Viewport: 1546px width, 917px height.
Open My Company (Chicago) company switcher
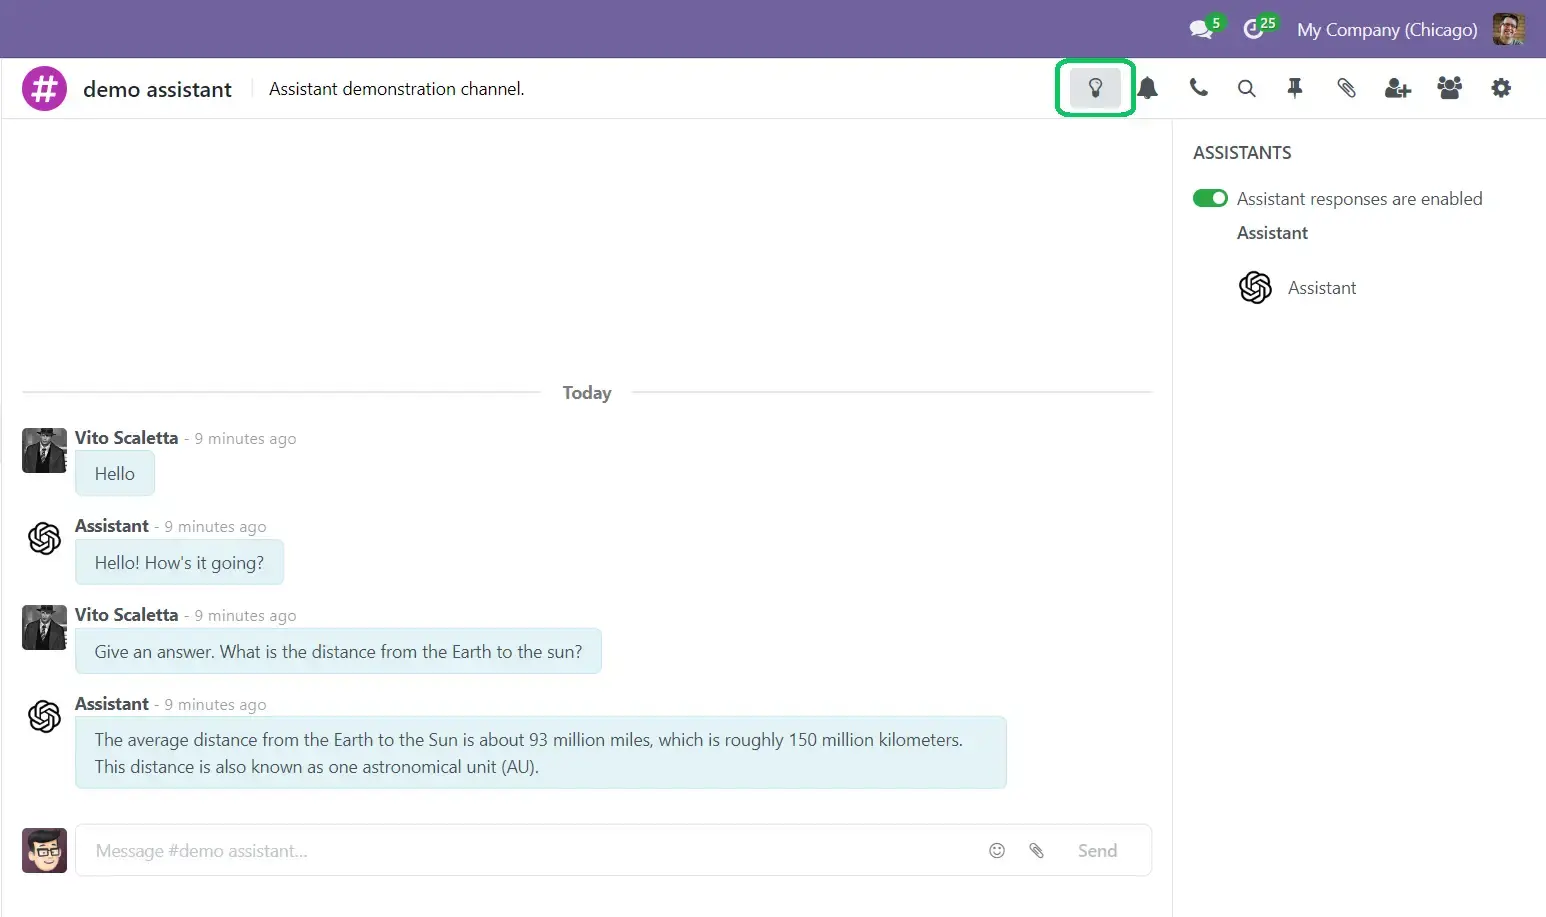coord(1387,30)
